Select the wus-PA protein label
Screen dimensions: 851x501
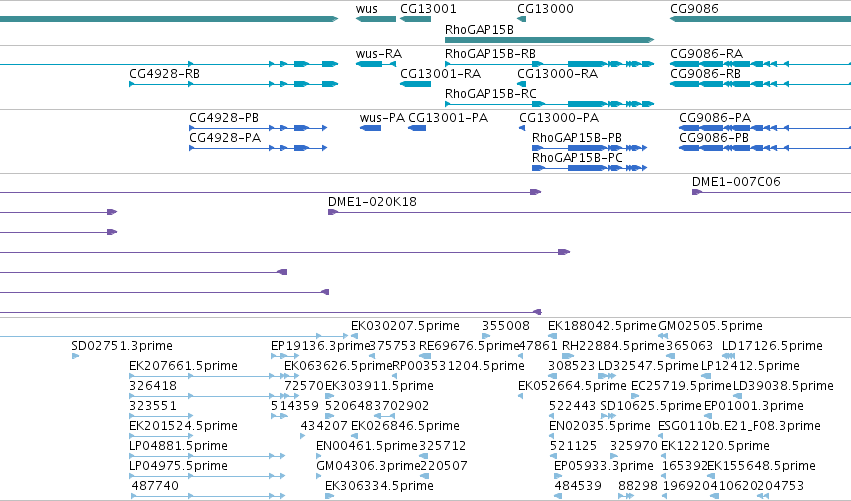(382, 118)
